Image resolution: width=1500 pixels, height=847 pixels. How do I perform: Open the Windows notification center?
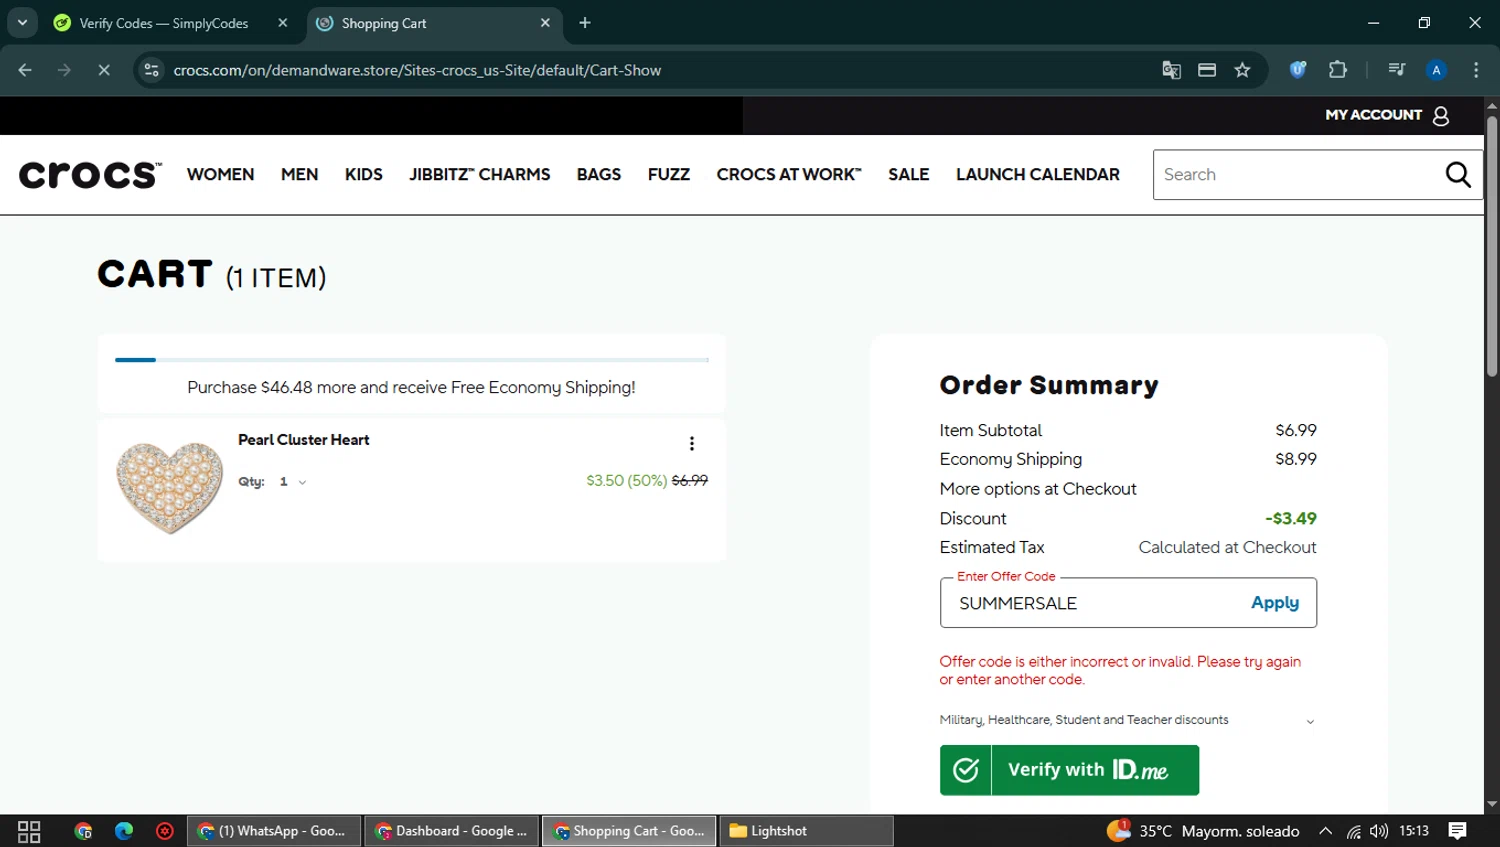pos(1458,831)
